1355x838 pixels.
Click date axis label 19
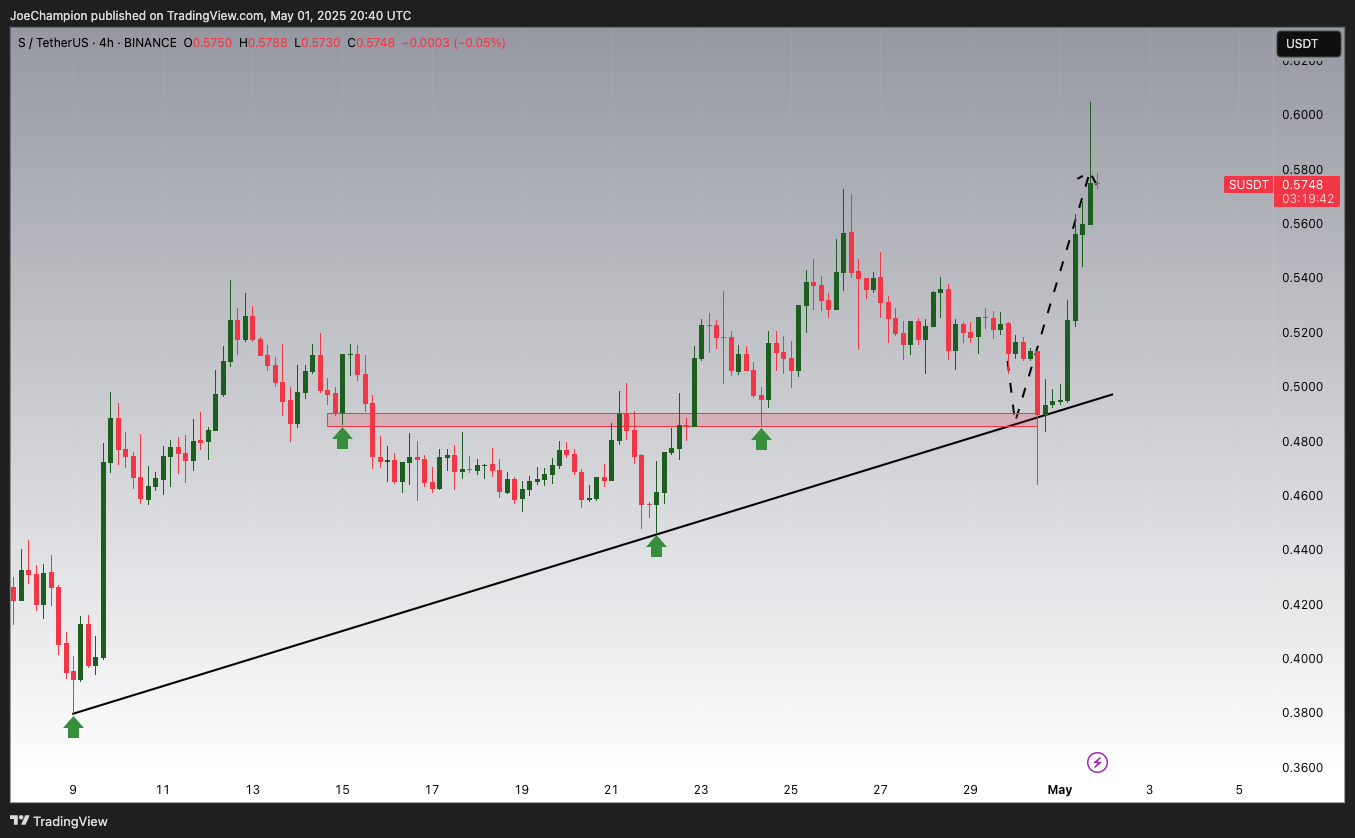522,790
